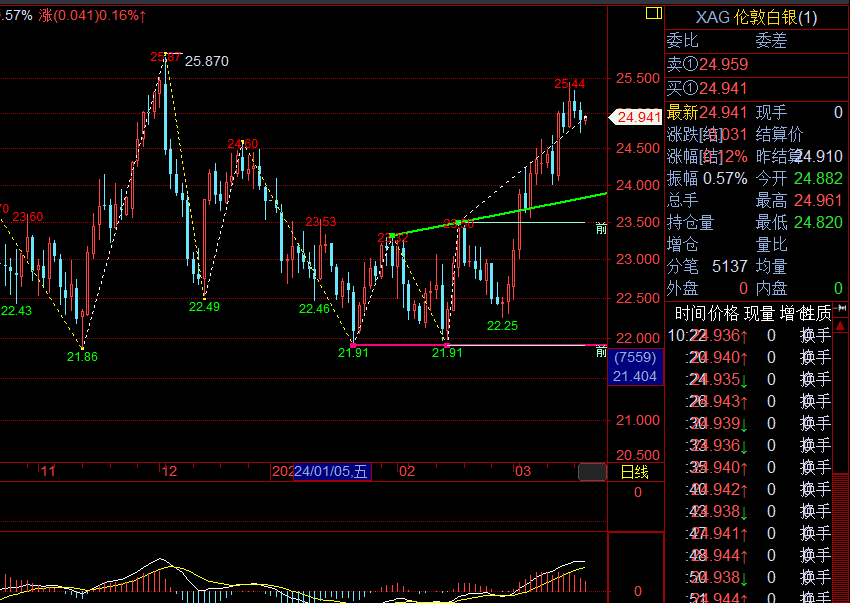Viewport: 850px width, 603px height.
Task: Click the 25.870 high price label
Action: click(207, 61)
